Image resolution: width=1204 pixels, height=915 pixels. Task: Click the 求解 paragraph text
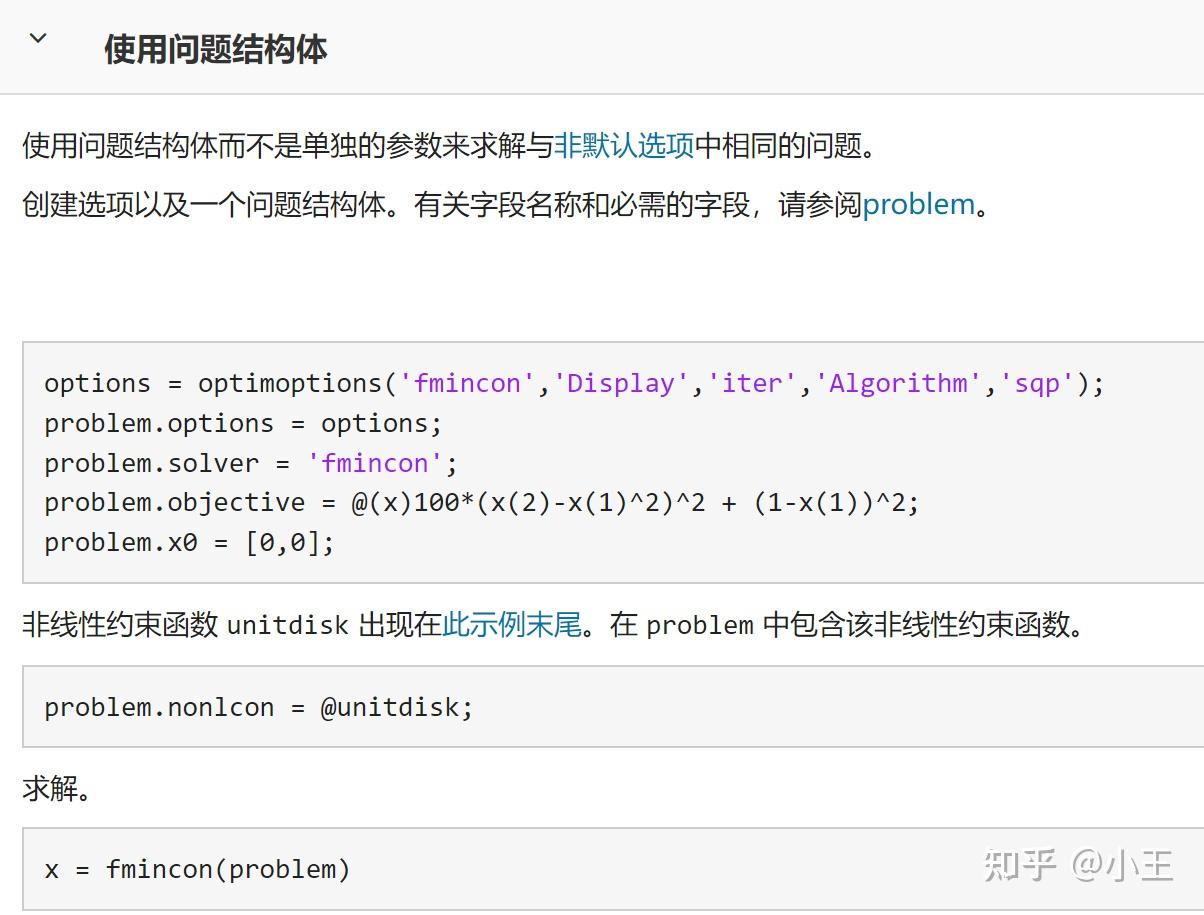57,789
